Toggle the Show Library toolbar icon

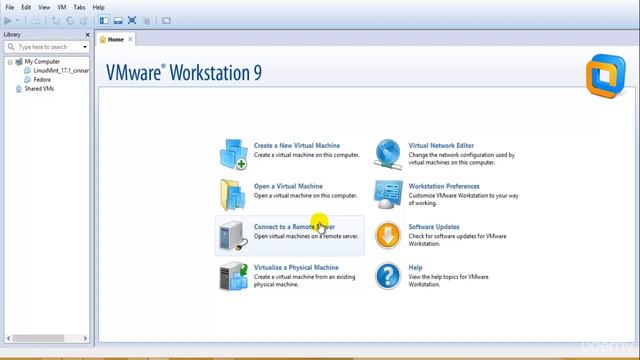point(104,20)
